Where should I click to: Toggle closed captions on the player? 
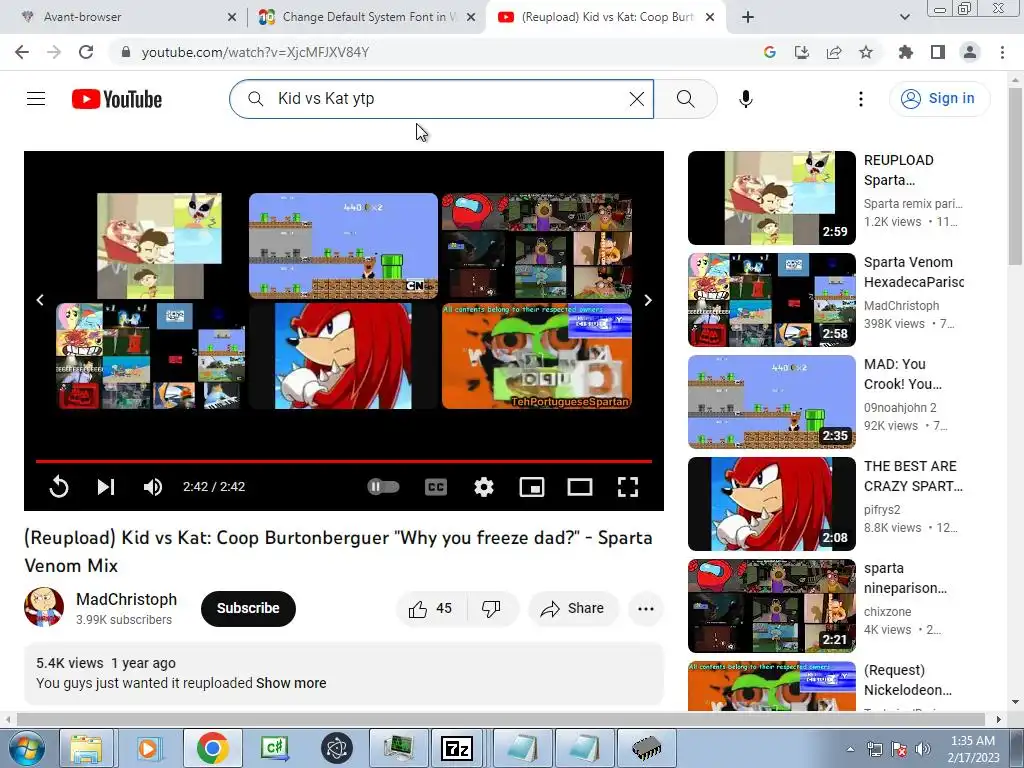pyautogui.click(x=436, y=487)
